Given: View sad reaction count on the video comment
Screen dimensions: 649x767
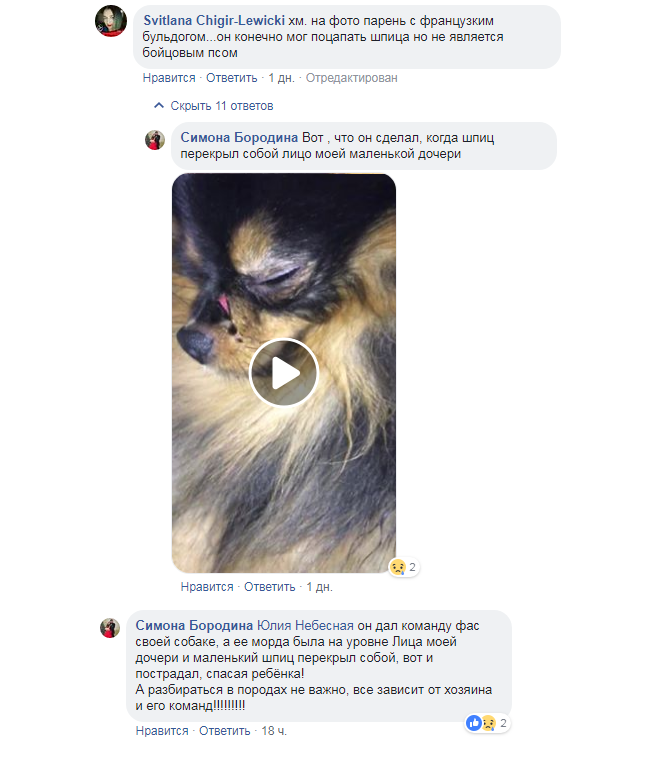Looking at the screenshot, I should coord(404,567).
